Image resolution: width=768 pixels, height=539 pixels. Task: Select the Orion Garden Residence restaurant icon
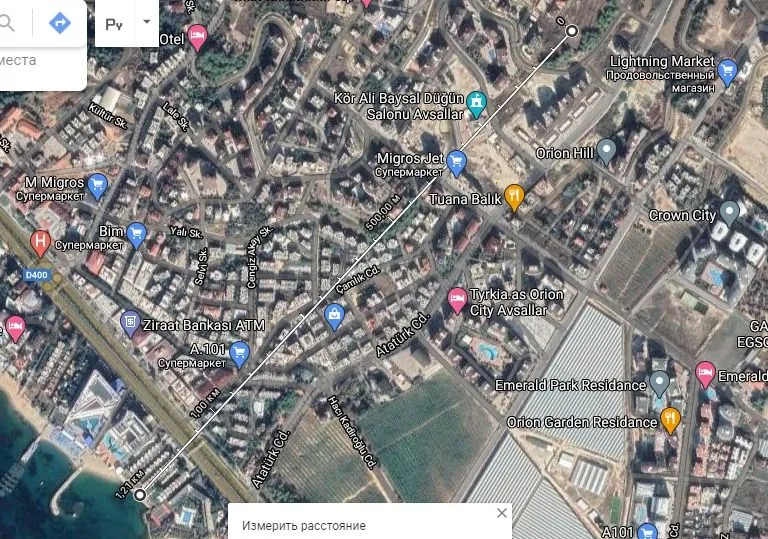click(670, 418)
